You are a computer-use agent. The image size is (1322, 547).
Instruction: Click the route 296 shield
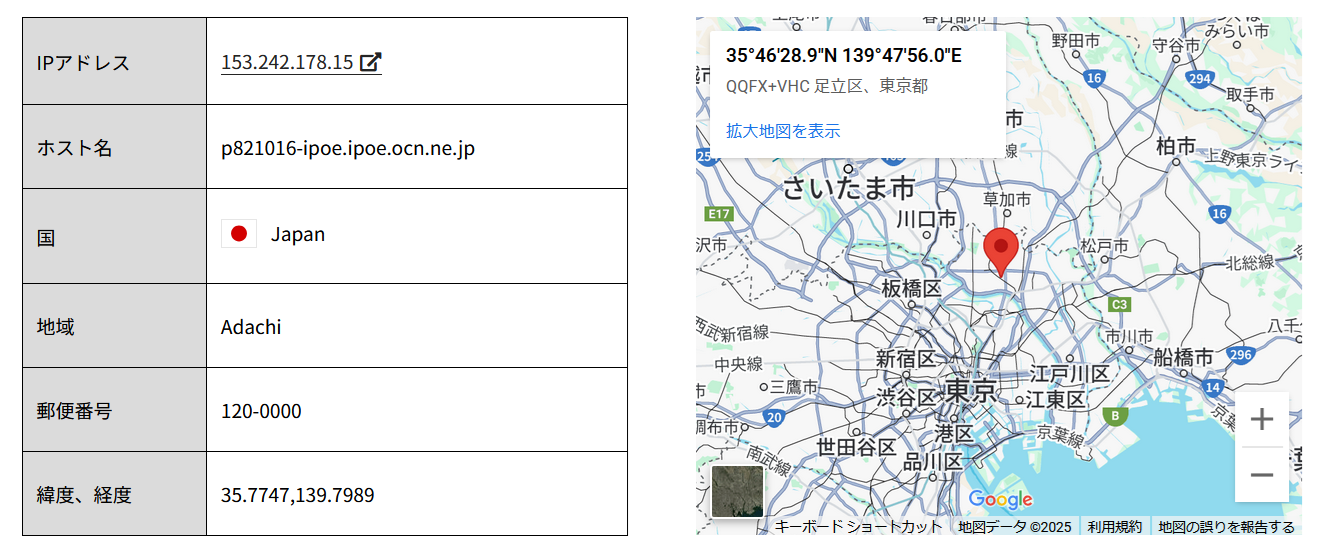pos(1241,355)
